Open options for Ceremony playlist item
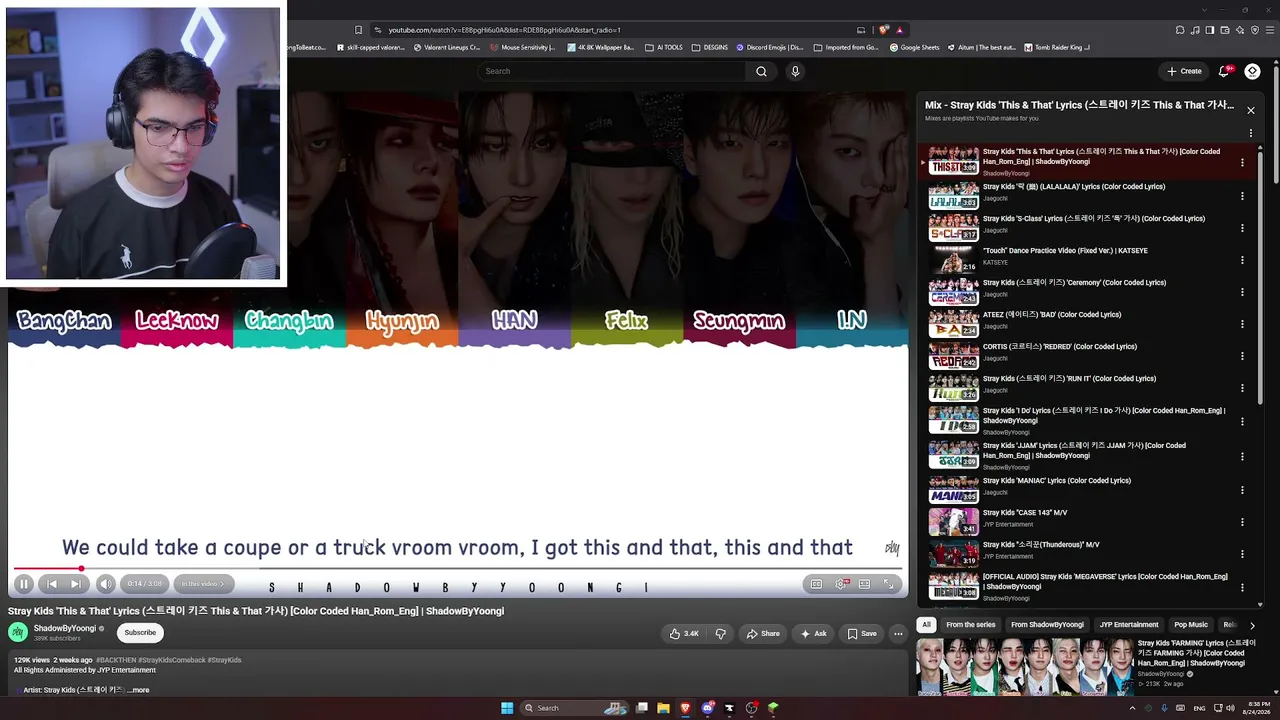Viewport: 1280px width, 720px height. coord(1242,292)
